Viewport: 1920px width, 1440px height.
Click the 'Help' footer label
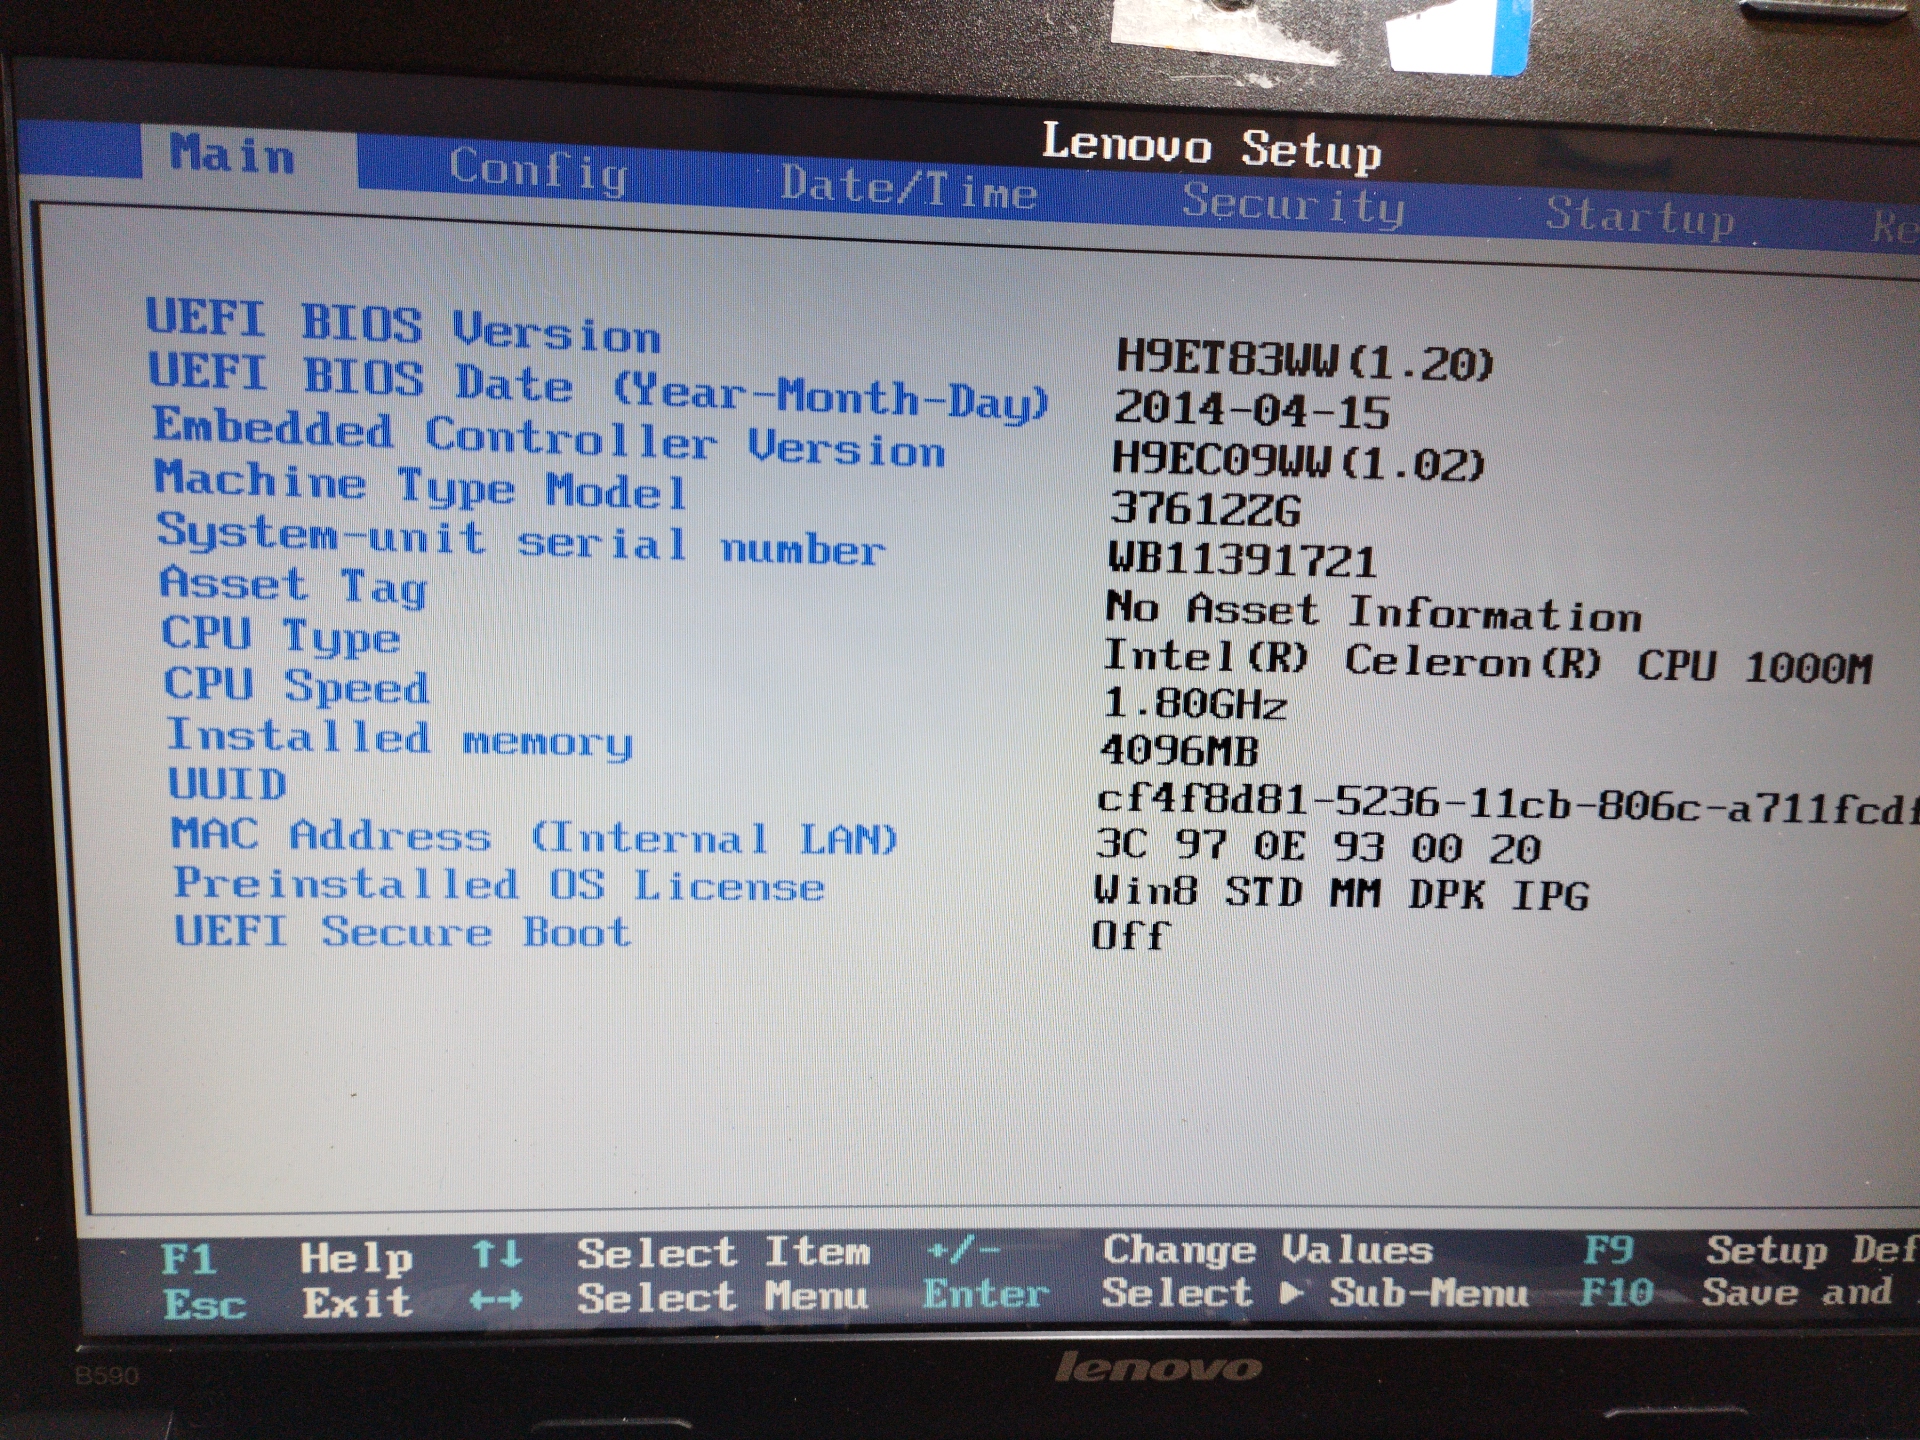(x=356, y=1257)
